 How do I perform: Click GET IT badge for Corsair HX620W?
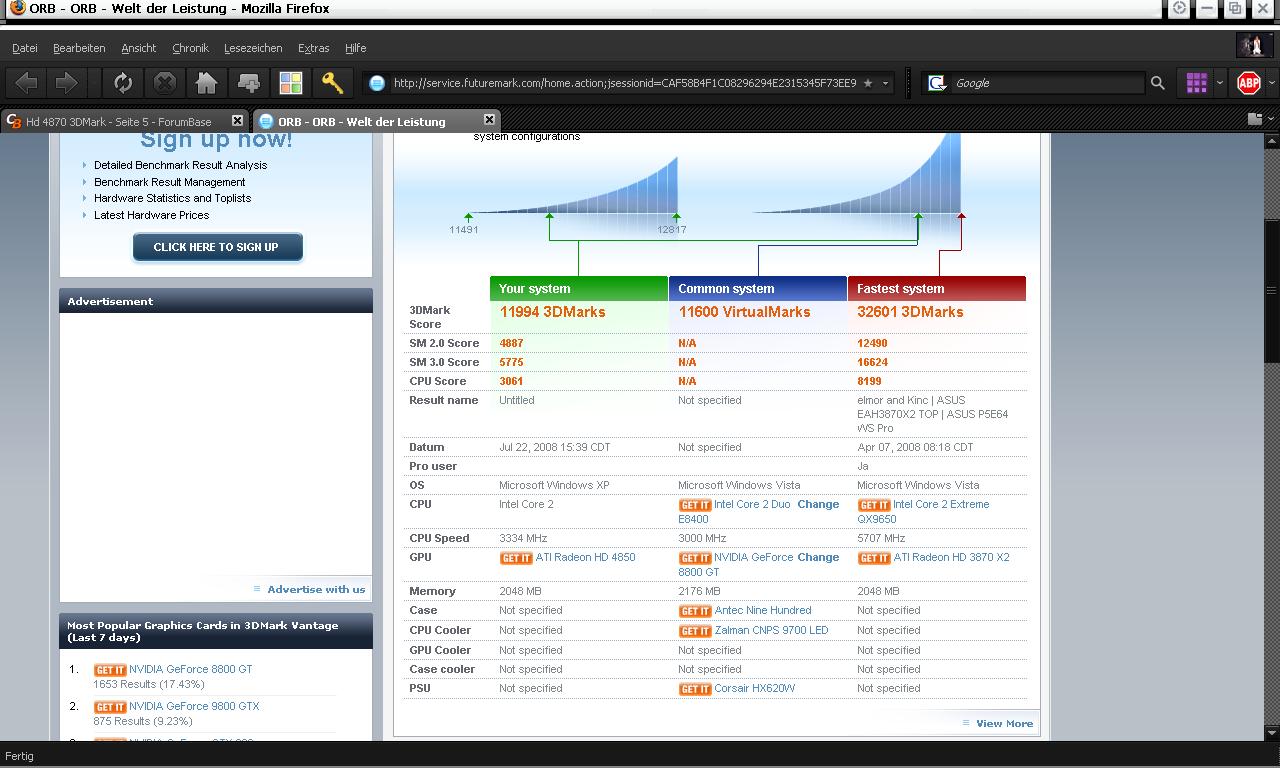point(695,689)
